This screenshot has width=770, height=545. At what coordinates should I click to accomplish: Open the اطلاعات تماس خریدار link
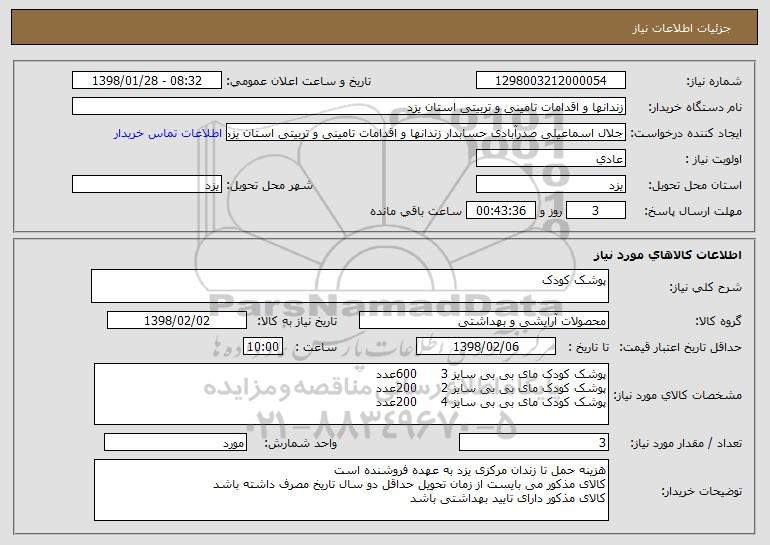click(168, 134)
